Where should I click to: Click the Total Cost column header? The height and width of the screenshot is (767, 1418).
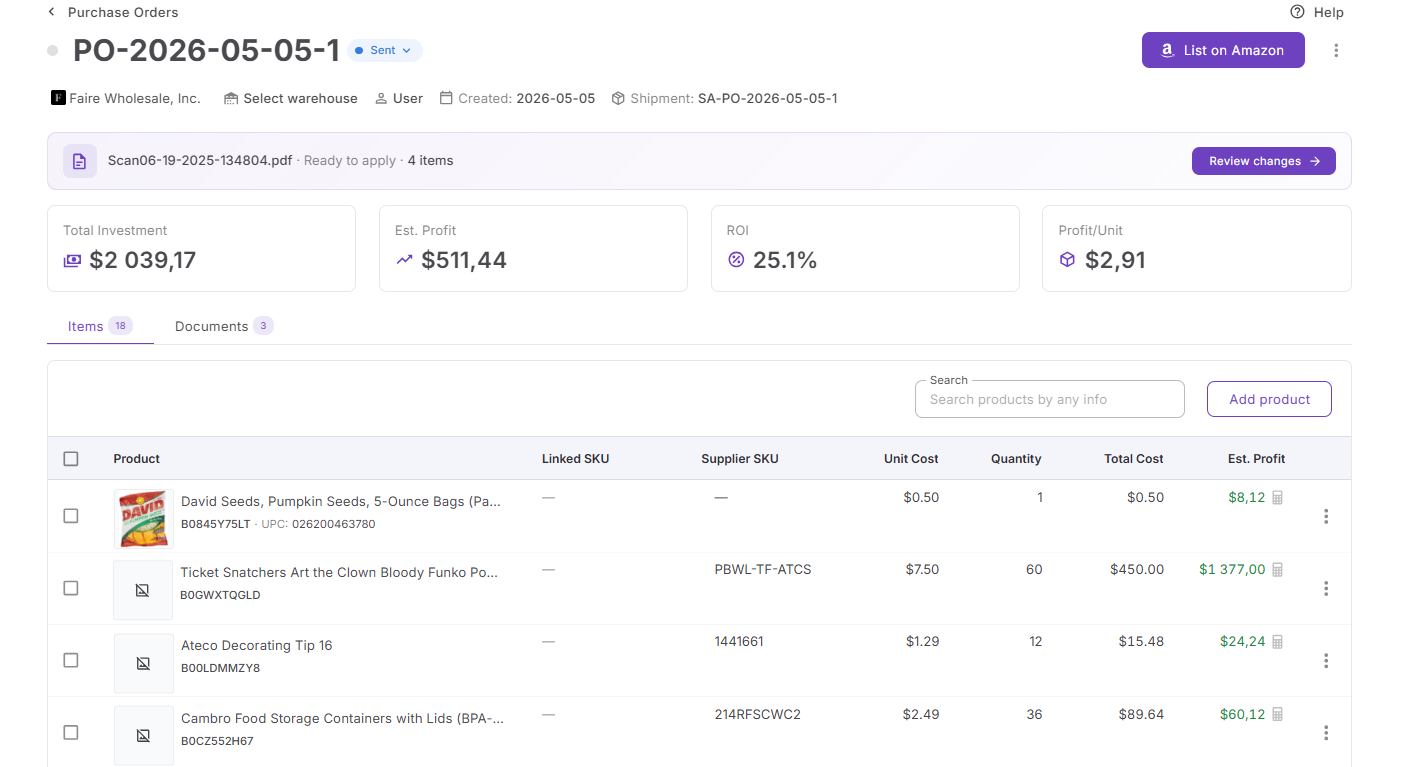[1134, 458]
